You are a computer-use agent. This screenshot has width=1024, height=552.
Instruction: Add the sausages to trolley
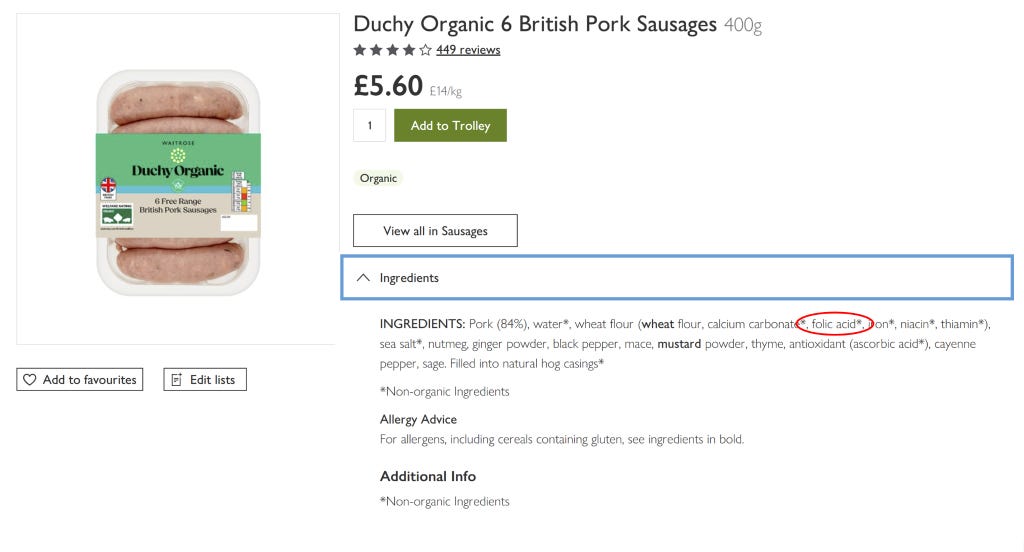(x=450, y=125)
